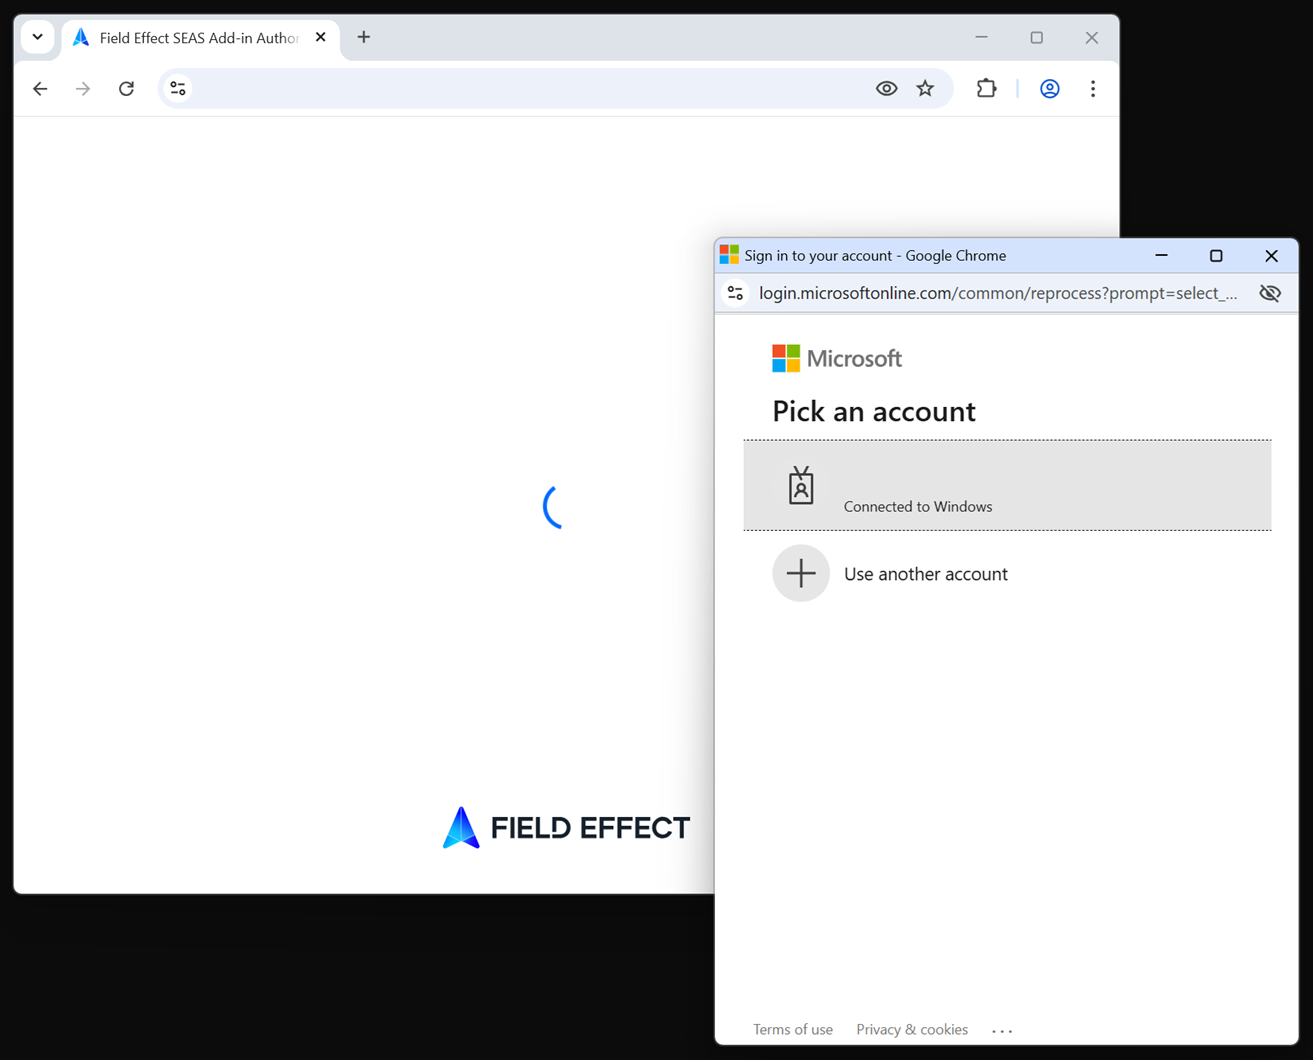
Task: Maximize the main Chrome window
Action: 1036,37
